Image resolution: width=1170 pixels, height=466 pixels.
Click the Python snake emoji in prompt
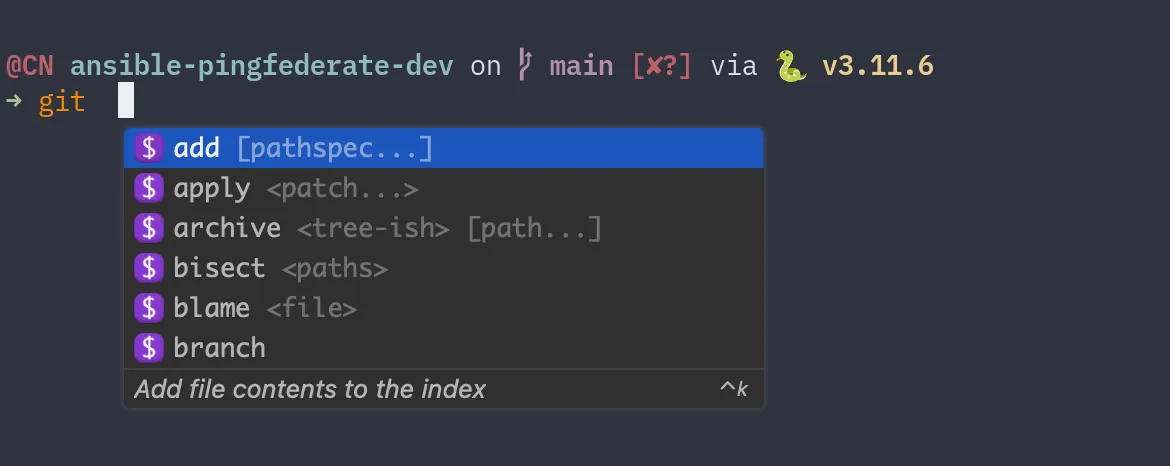click(790, 67)
